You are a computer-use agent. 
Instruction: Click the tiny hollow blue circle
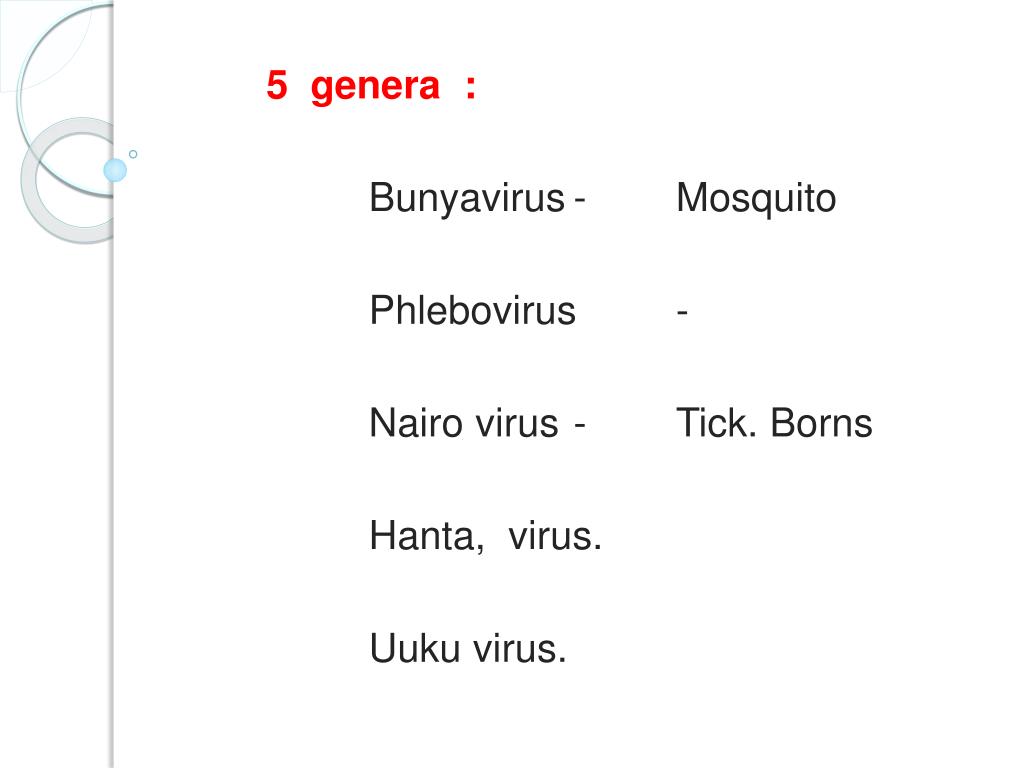(x=133, y=154)
